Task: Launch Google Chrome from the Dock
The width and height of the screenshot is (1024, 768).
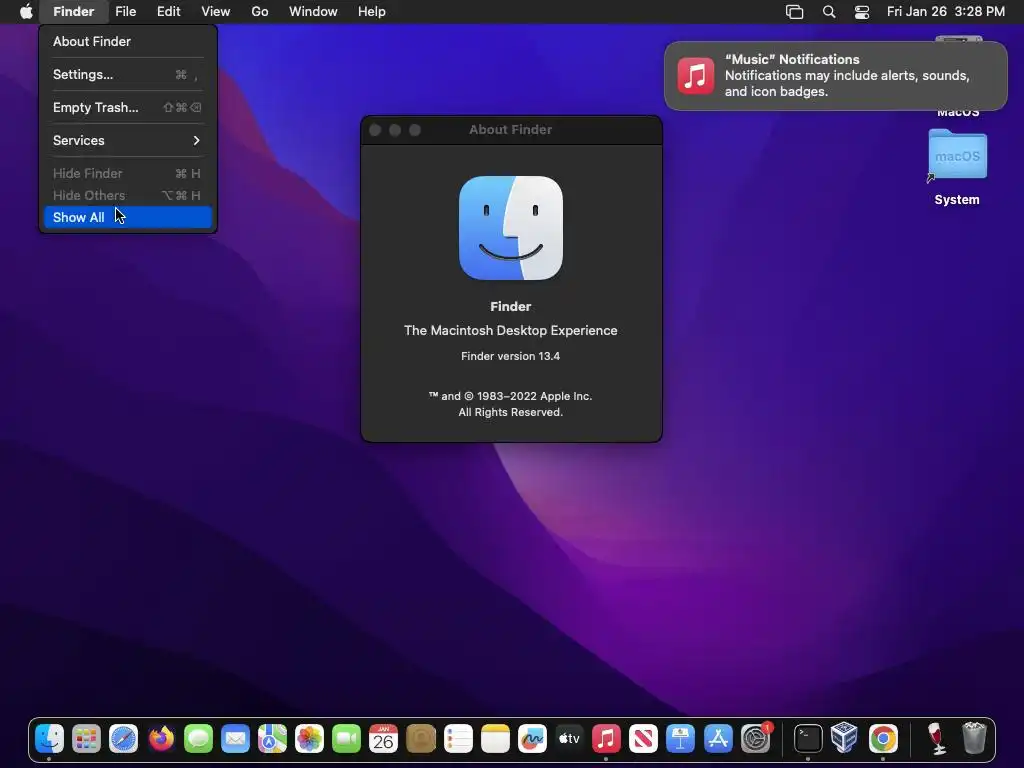Action: click(x=883, y=739)
